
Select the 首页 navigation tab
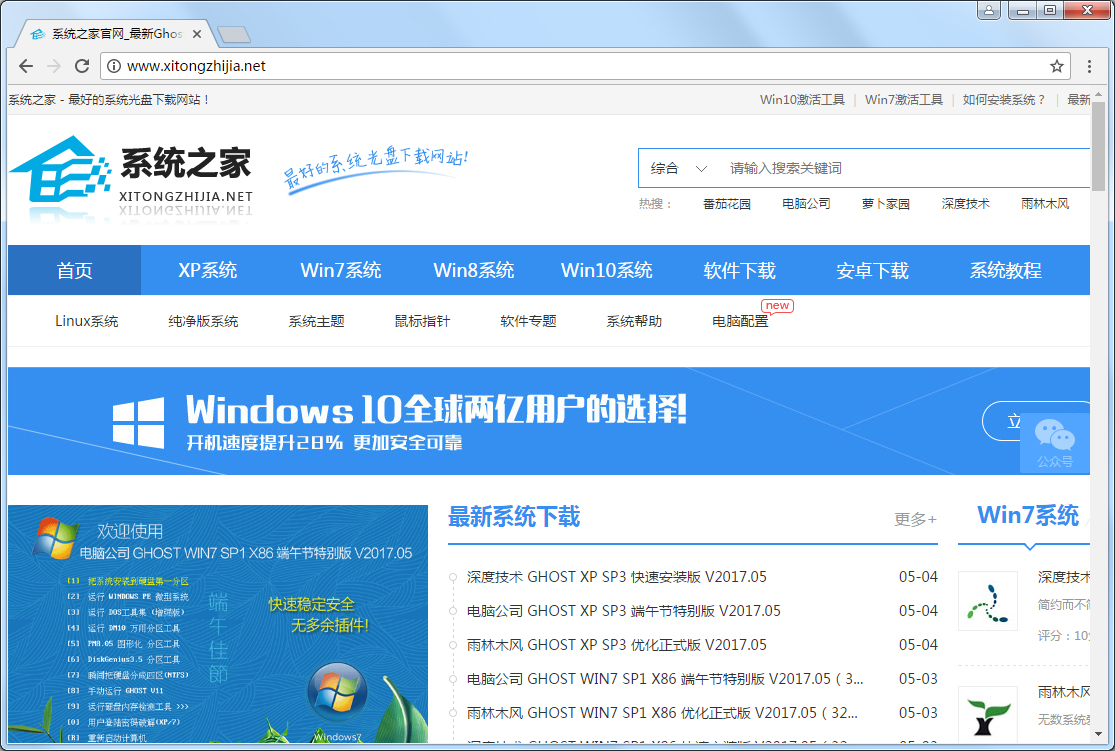click(x=75, y=270)
